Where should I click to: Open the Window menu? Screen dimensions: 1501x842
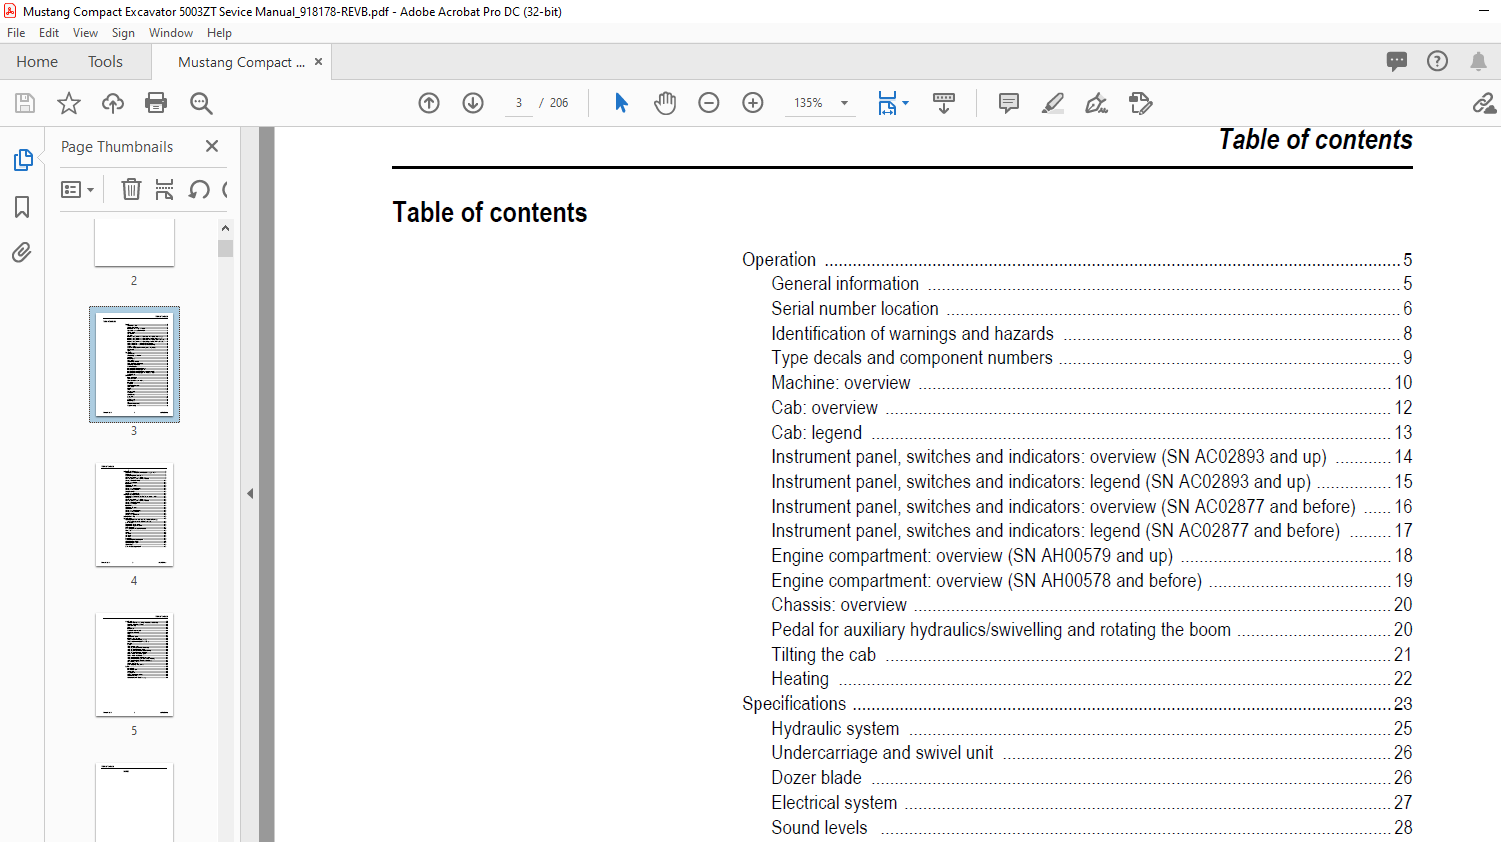[x=171, y=33]
